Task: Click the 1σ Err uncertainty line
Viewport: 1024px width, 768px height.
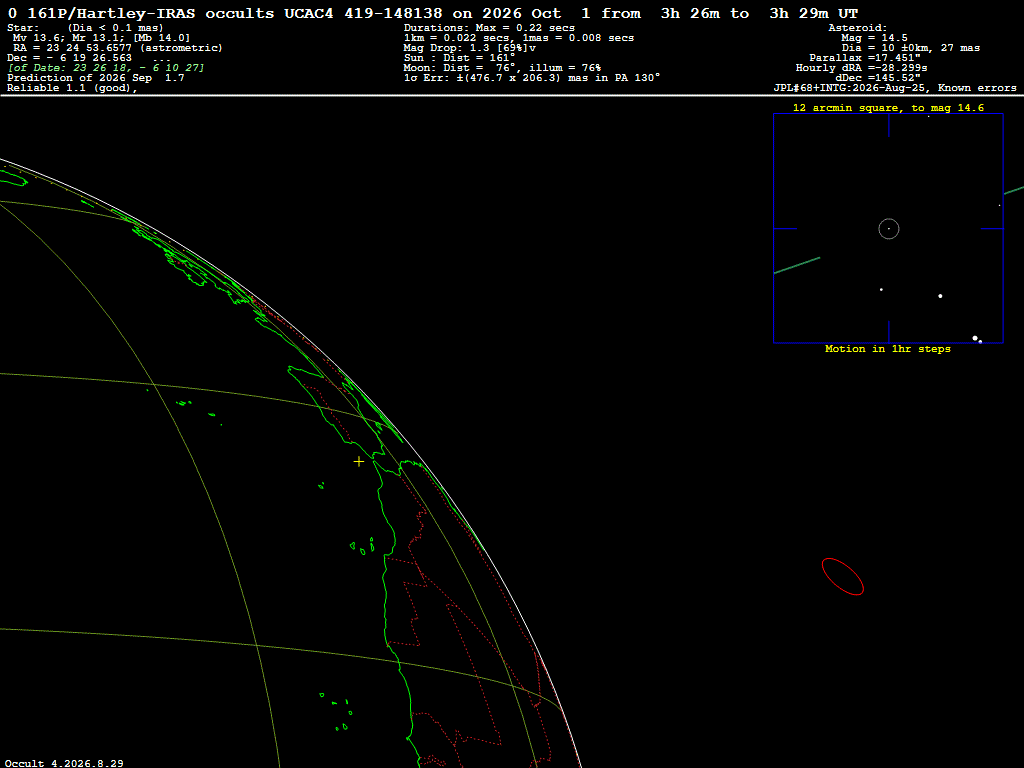Action: [x=532, y=78]
